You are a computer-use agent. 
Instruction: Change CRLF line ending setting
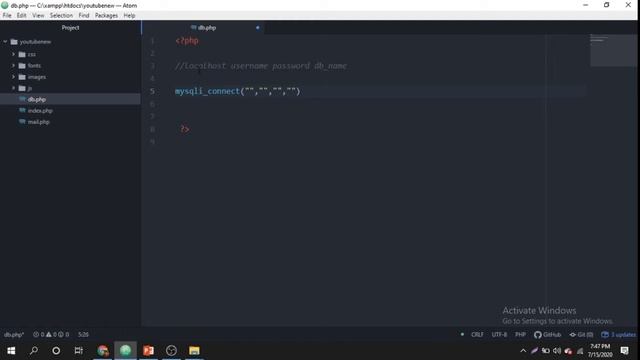pyautogui.click(x=477, y=335)
